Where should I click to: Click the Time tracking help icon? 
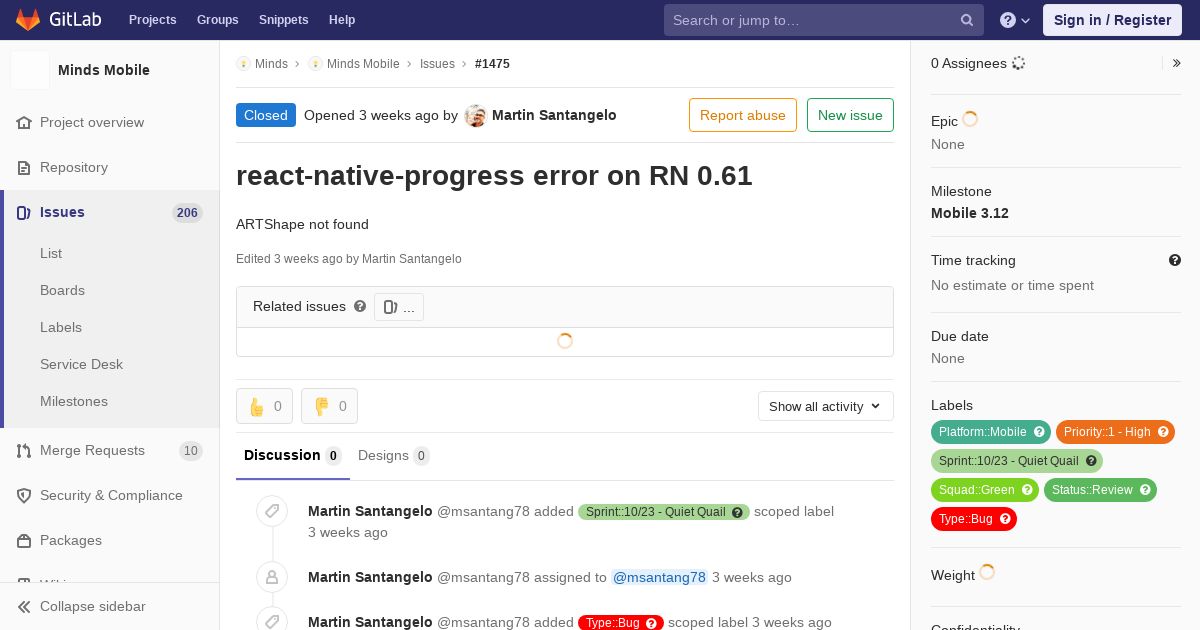point(1175,260)
